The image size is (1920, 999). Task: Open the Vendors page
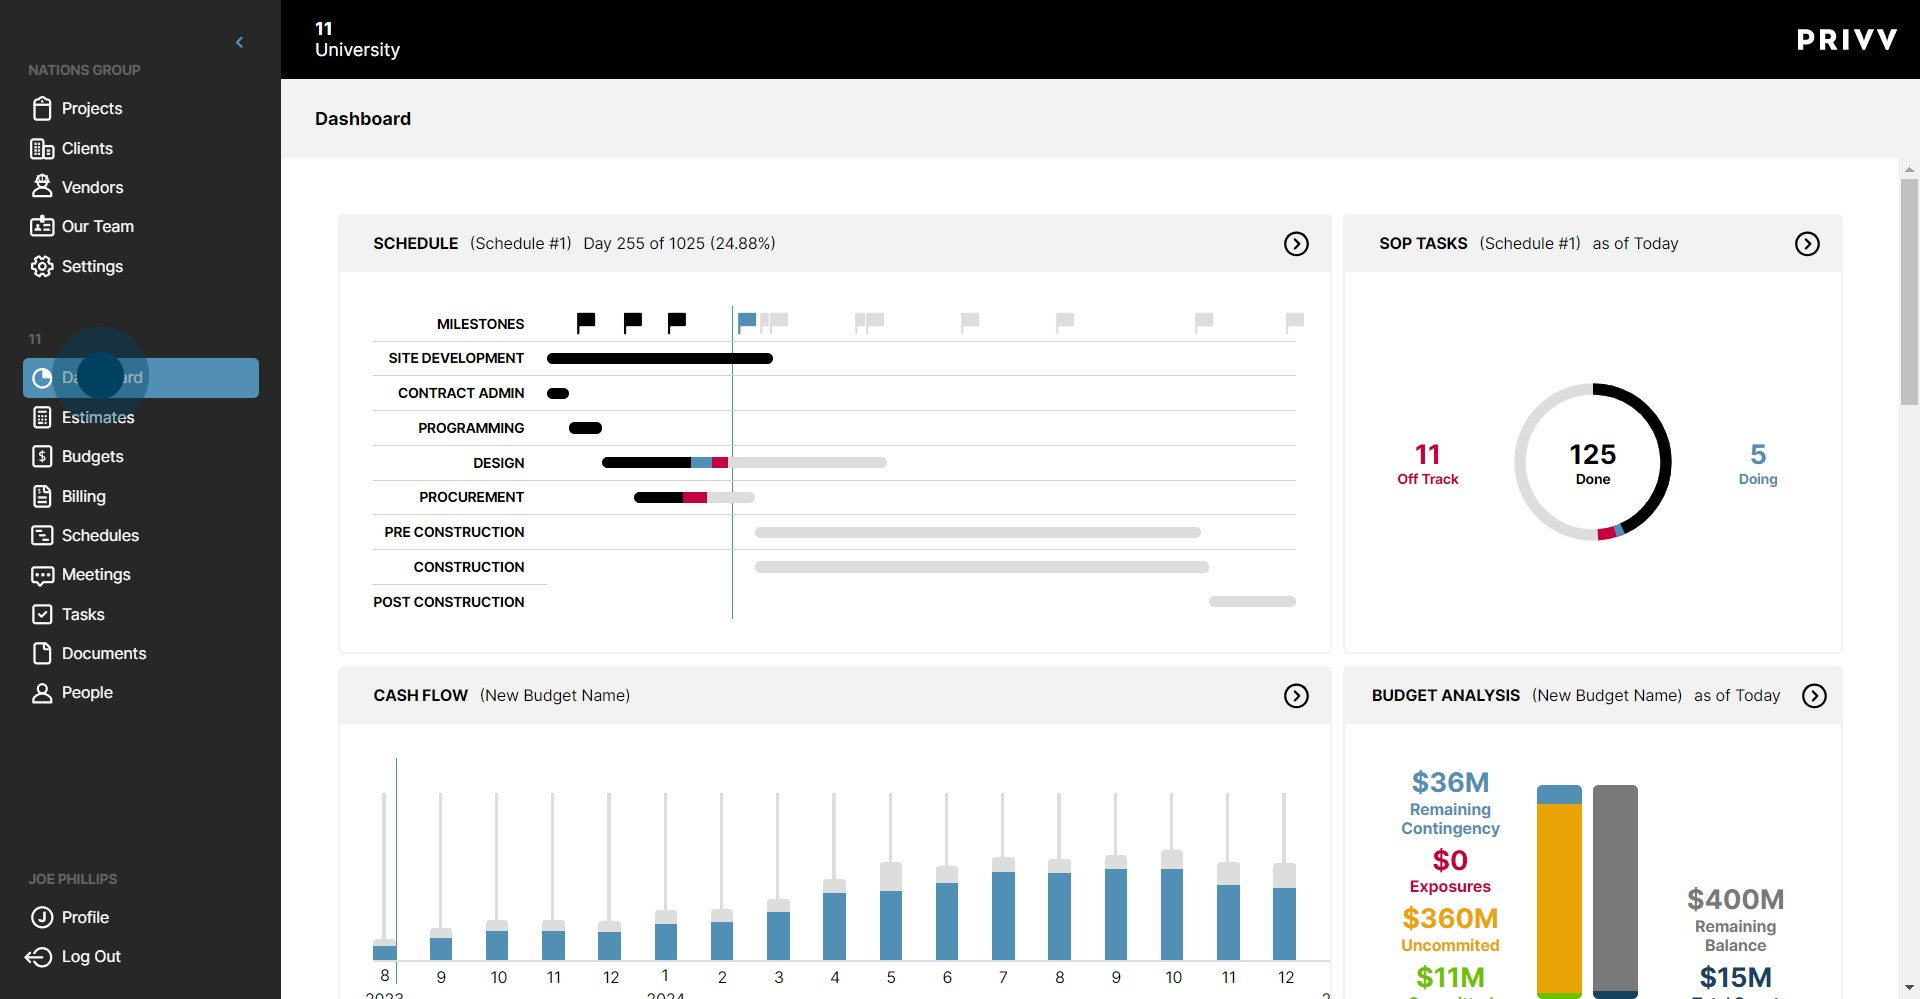pos(92,187)
